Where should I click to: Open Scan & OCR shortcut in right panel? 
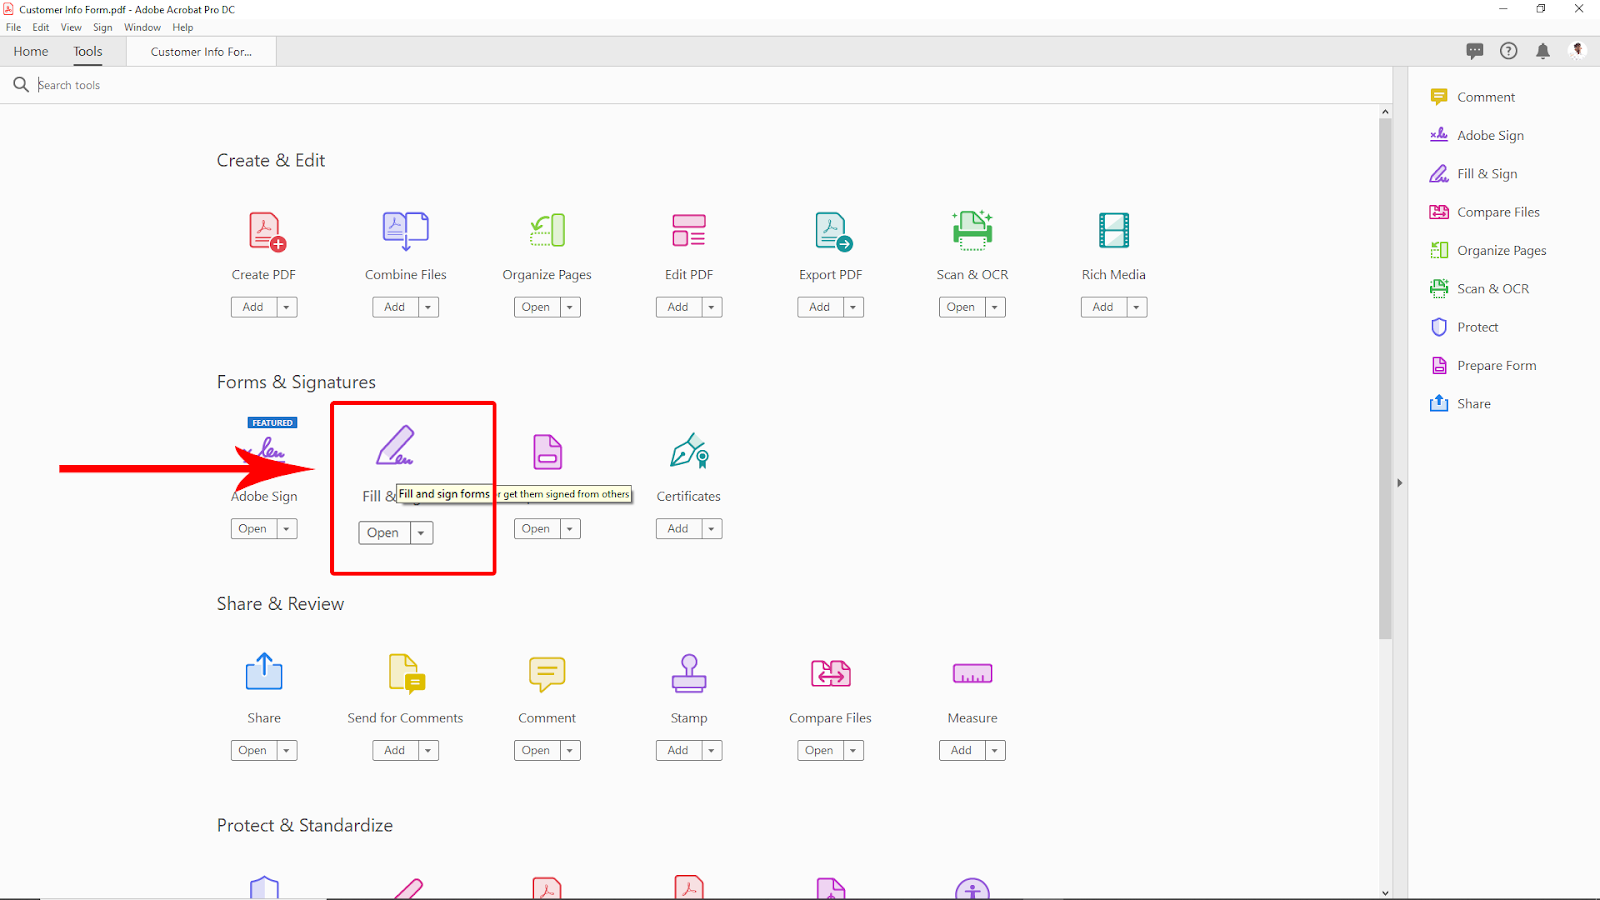1480,289
